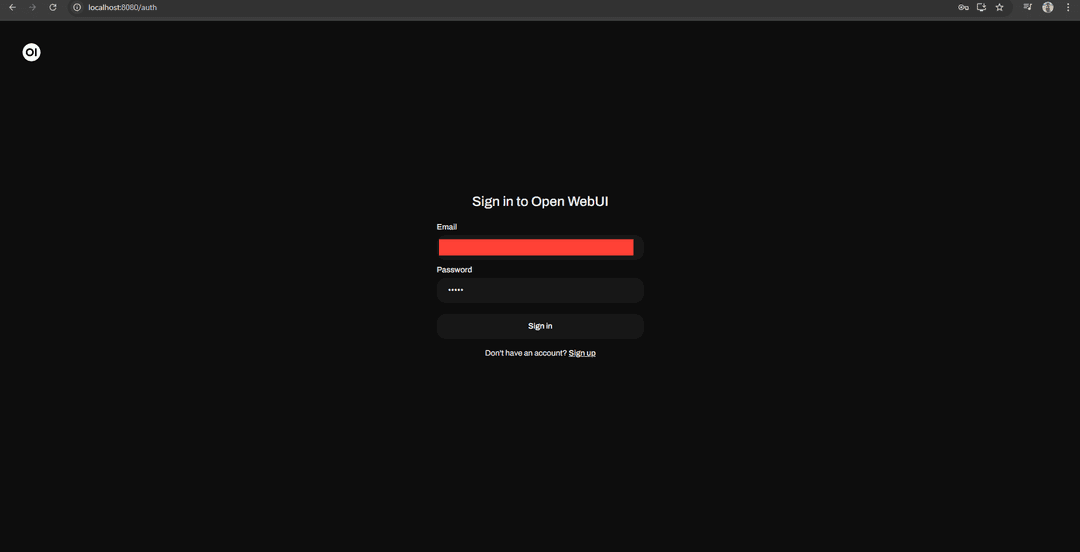Open the saved passwords key icon
The width and height of the screenshot is (1080, 552).
963,7
